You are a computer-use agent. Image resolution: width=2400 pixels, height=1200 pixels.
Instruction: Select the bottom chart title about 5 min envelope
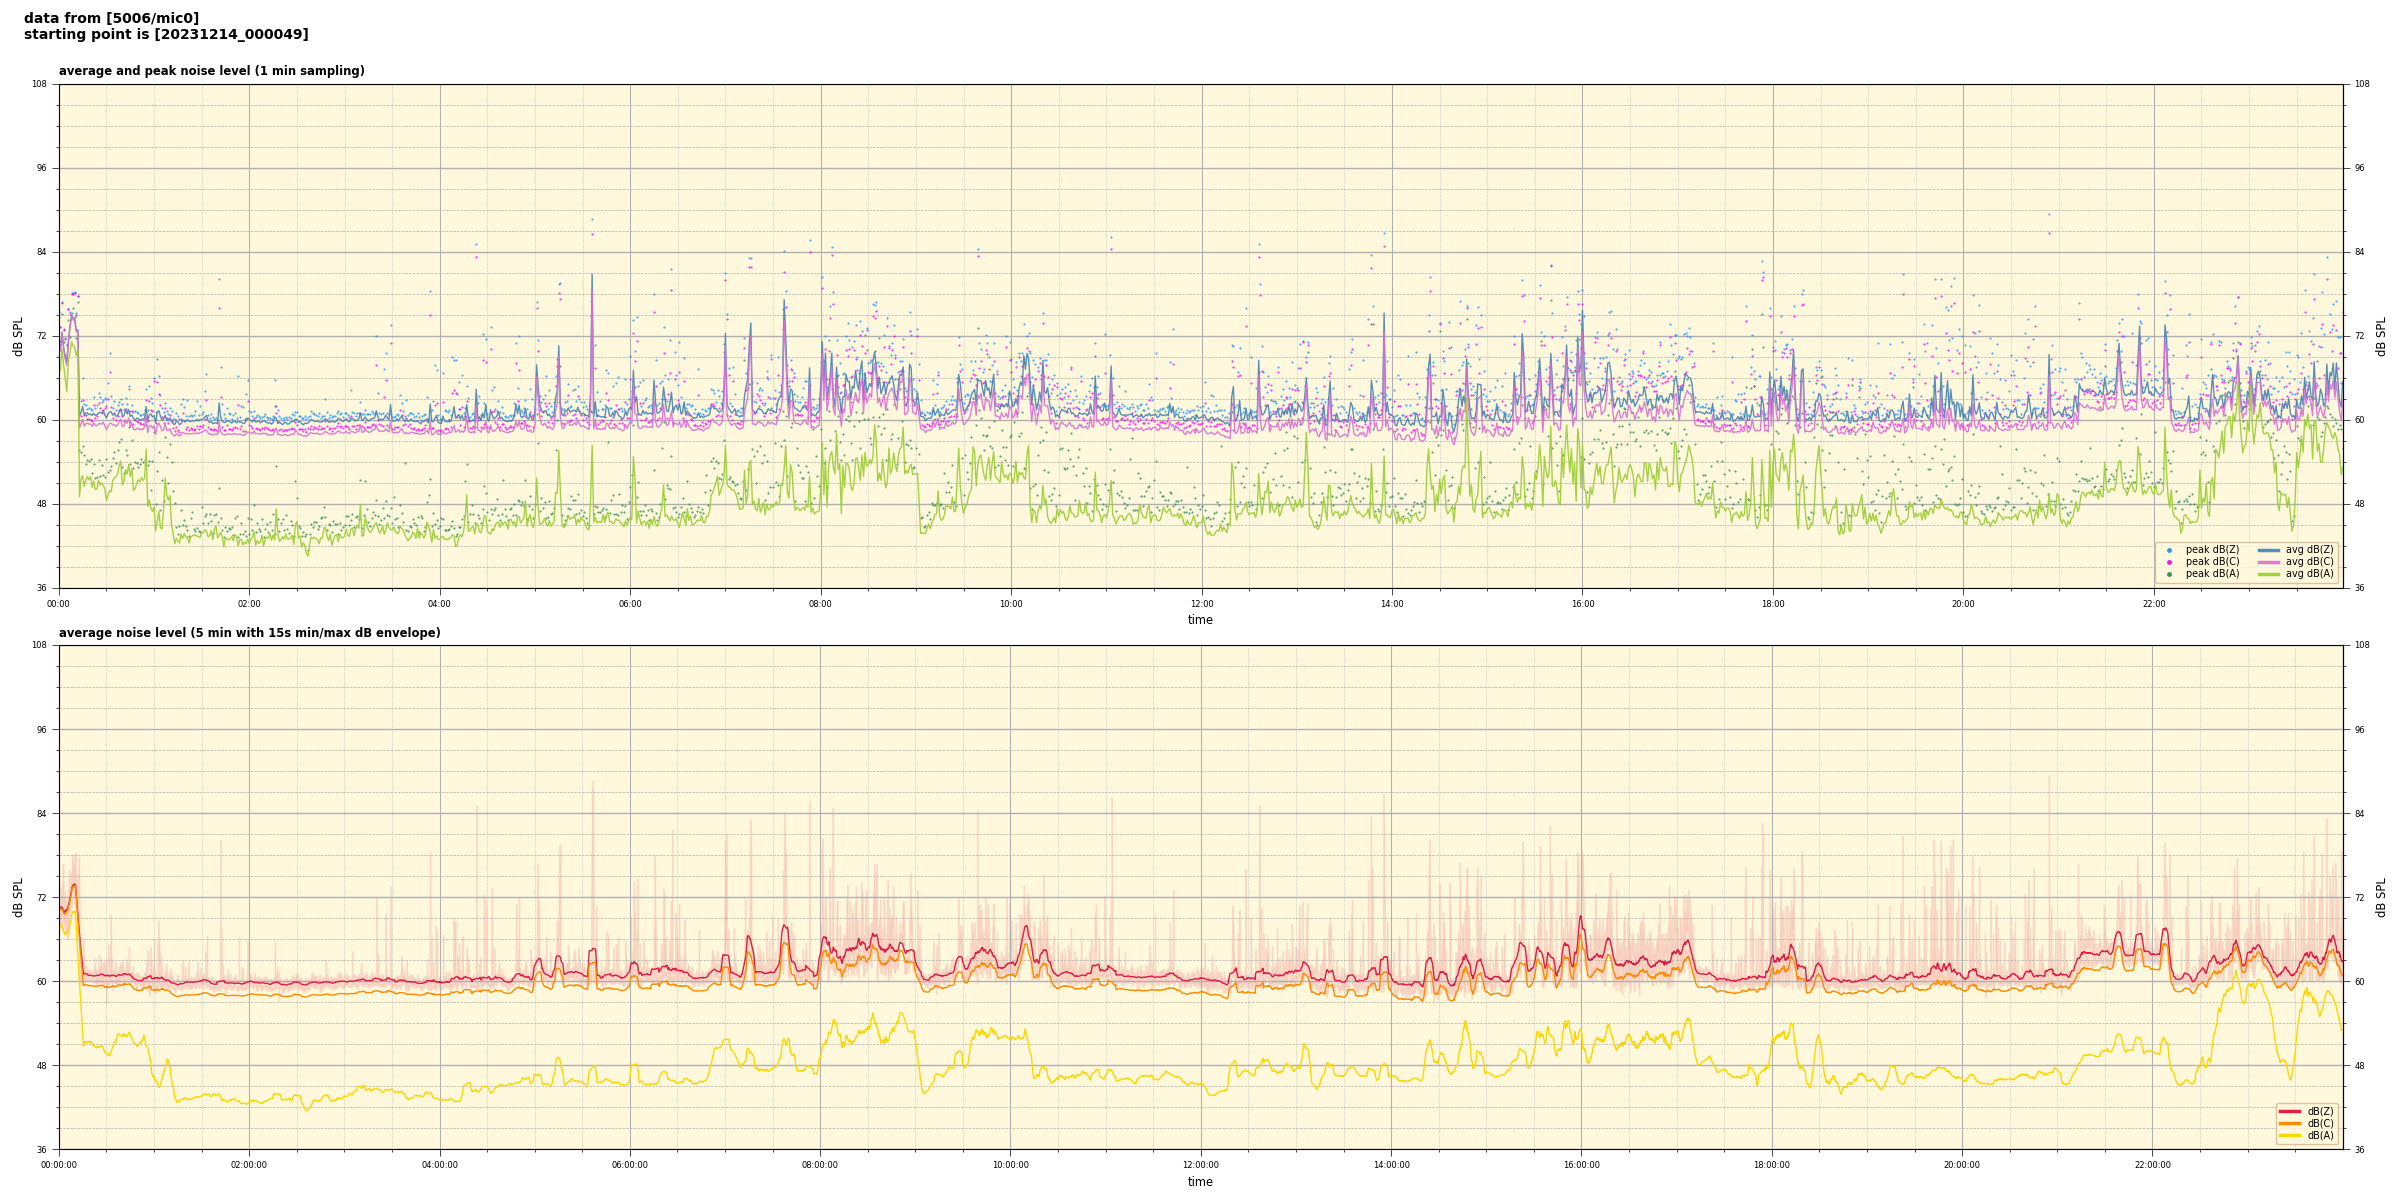pos(249,633)
